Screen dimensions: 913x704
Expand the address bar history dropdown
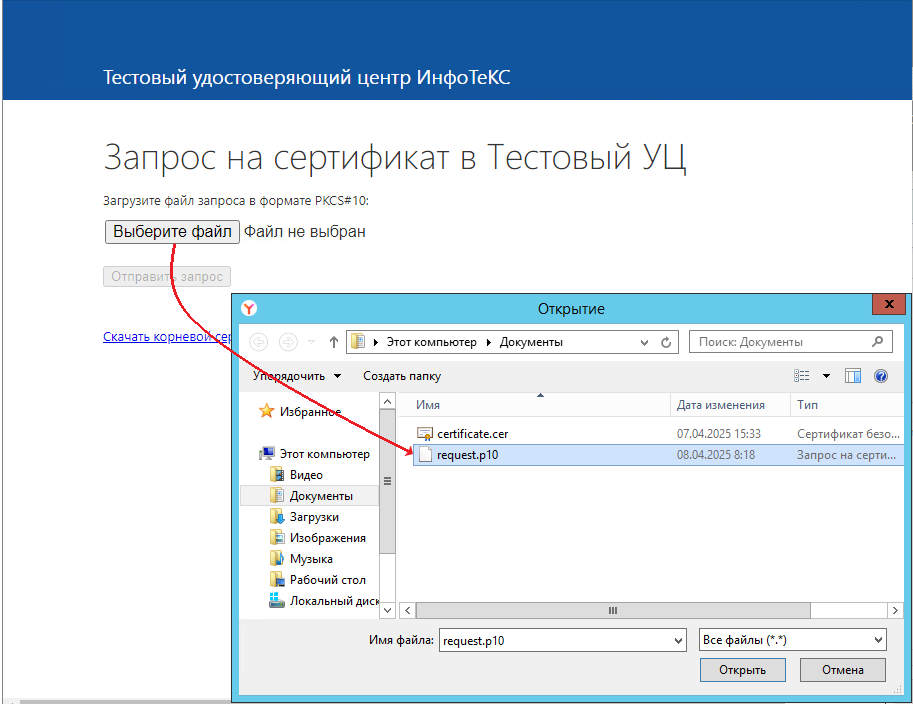(x=644, y=342)
